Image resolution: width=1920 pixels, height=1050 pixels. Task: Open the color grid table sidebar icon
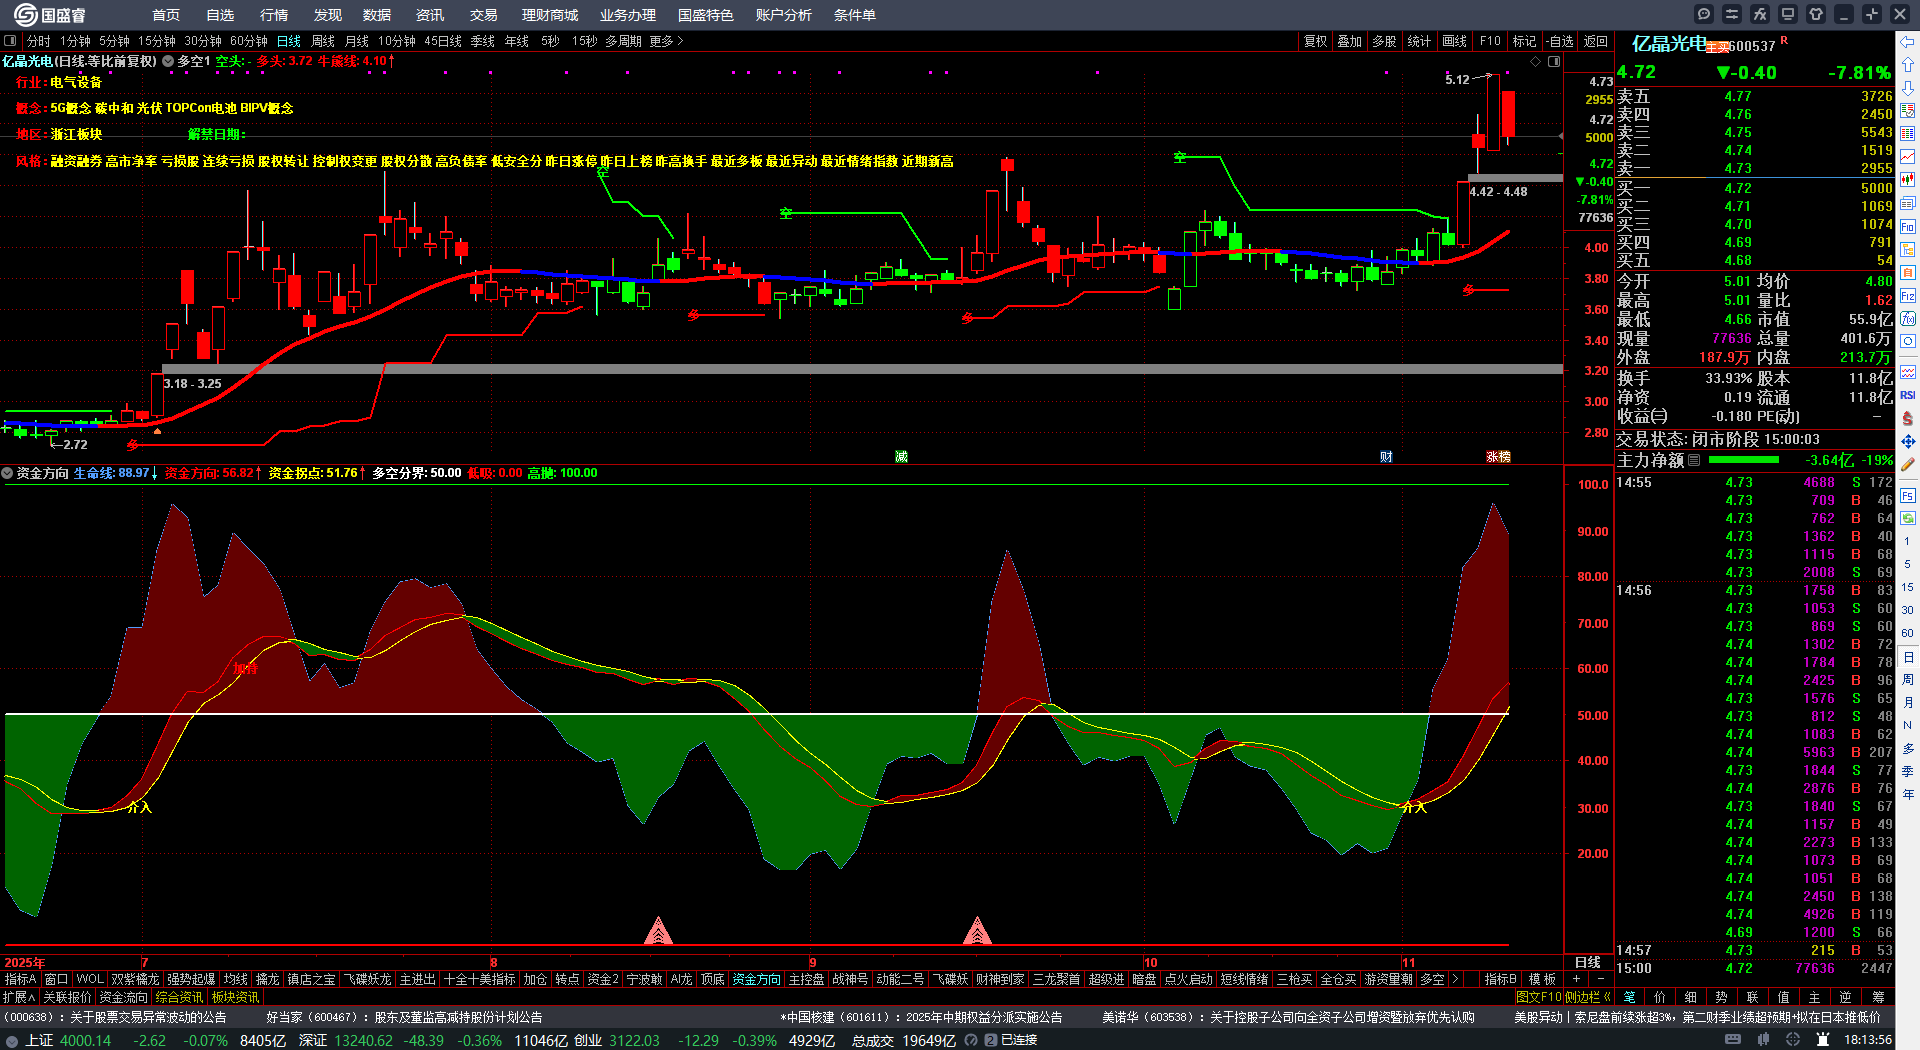pos(1908,134)
